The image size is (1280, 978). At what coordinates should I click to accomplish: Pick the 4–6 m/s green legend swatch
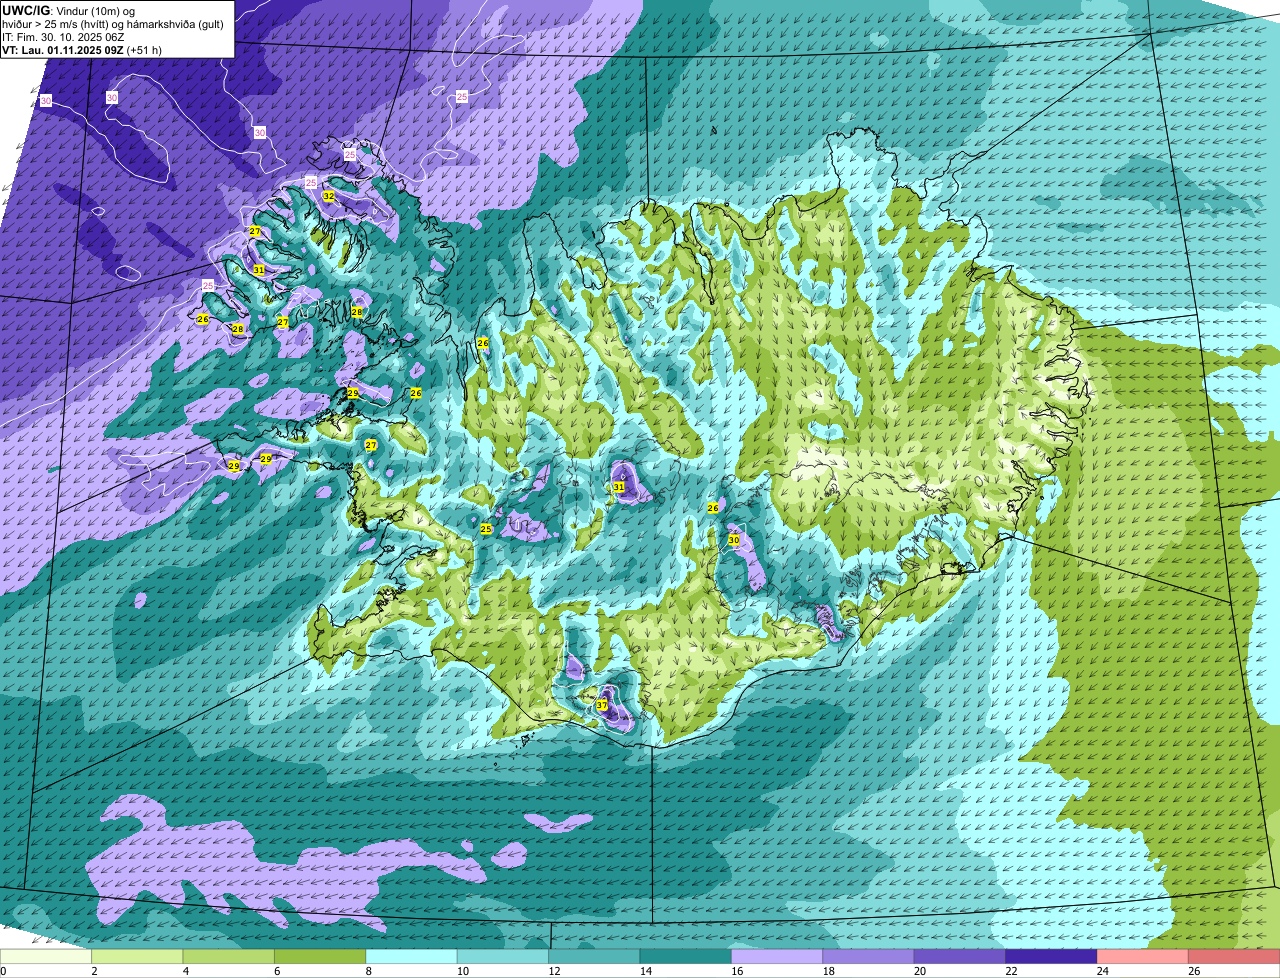(x=230, y=957)
